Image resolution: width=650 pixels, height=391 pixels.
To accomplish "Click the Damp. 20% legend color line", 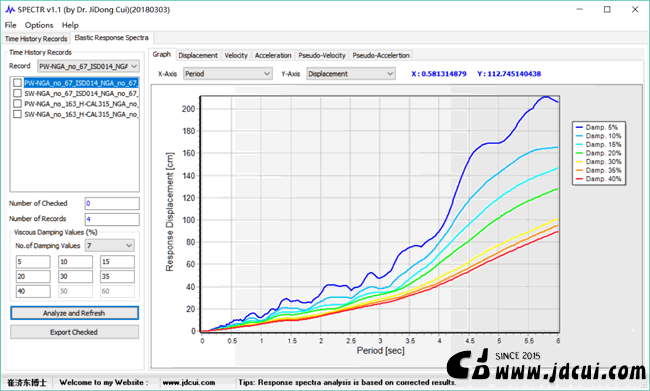I will [x=579, y=153].
